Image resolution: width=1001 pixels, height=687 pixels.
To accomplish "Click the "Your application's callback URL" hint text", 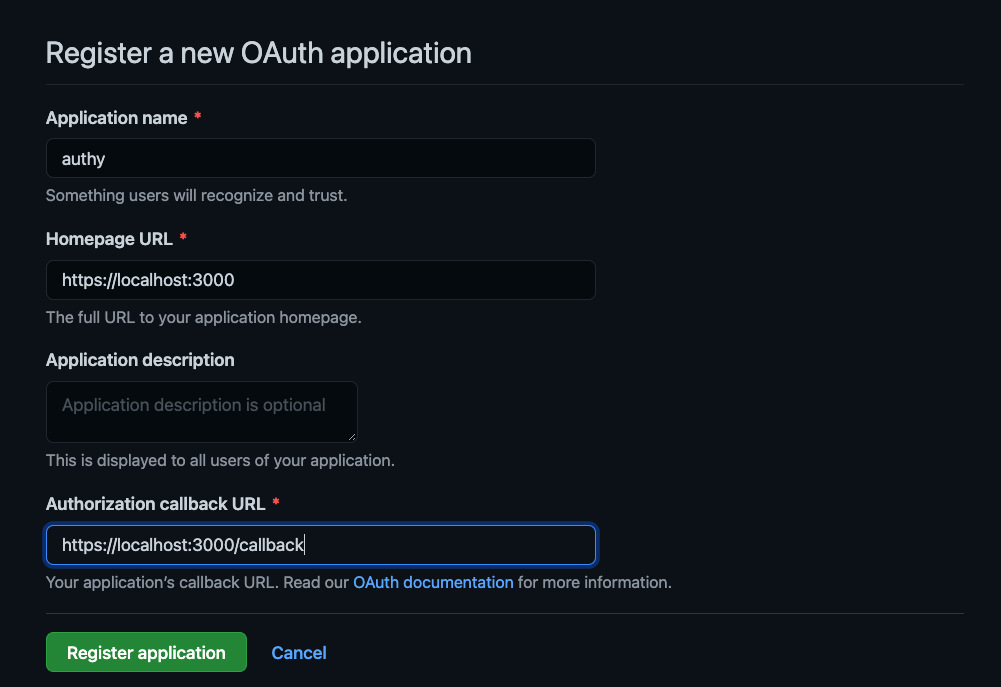I will (x=198, y=582).
